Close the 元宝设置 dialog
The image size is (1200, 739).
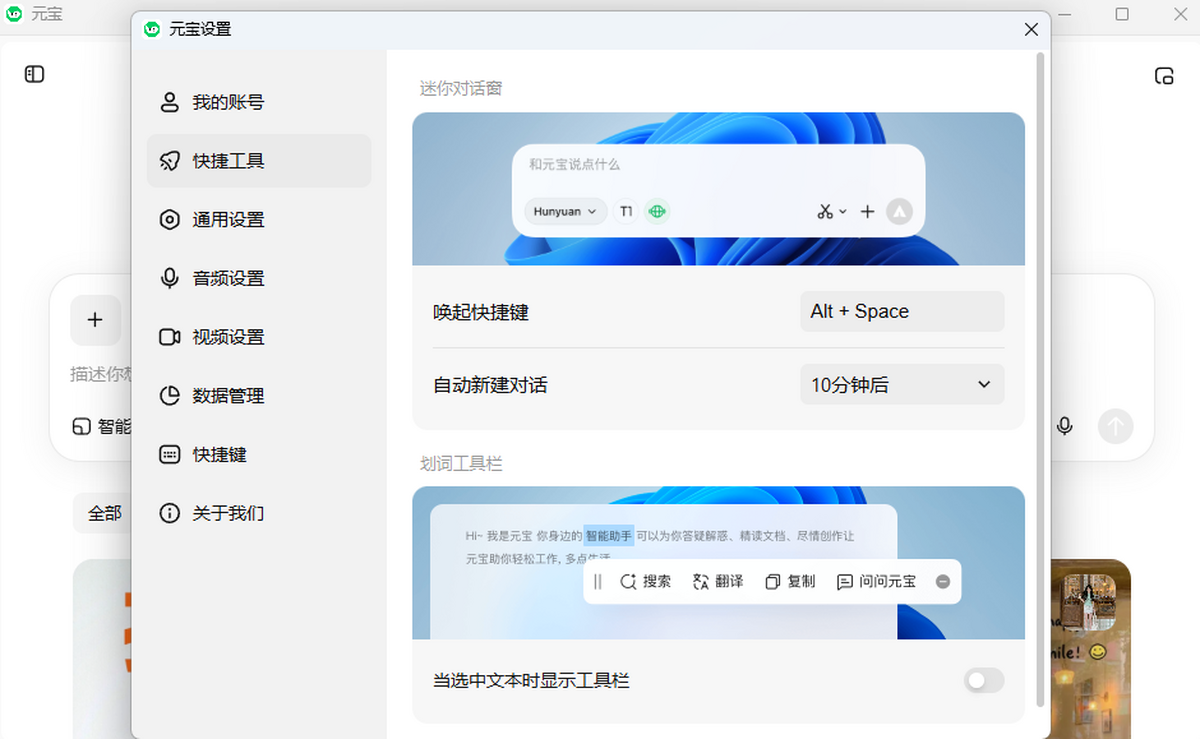tap(1032, 30)
